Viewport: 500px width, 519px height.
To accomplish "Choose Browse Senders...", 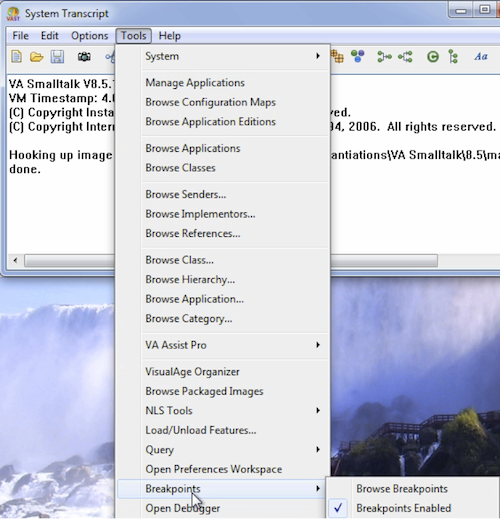I will point(222,194).
